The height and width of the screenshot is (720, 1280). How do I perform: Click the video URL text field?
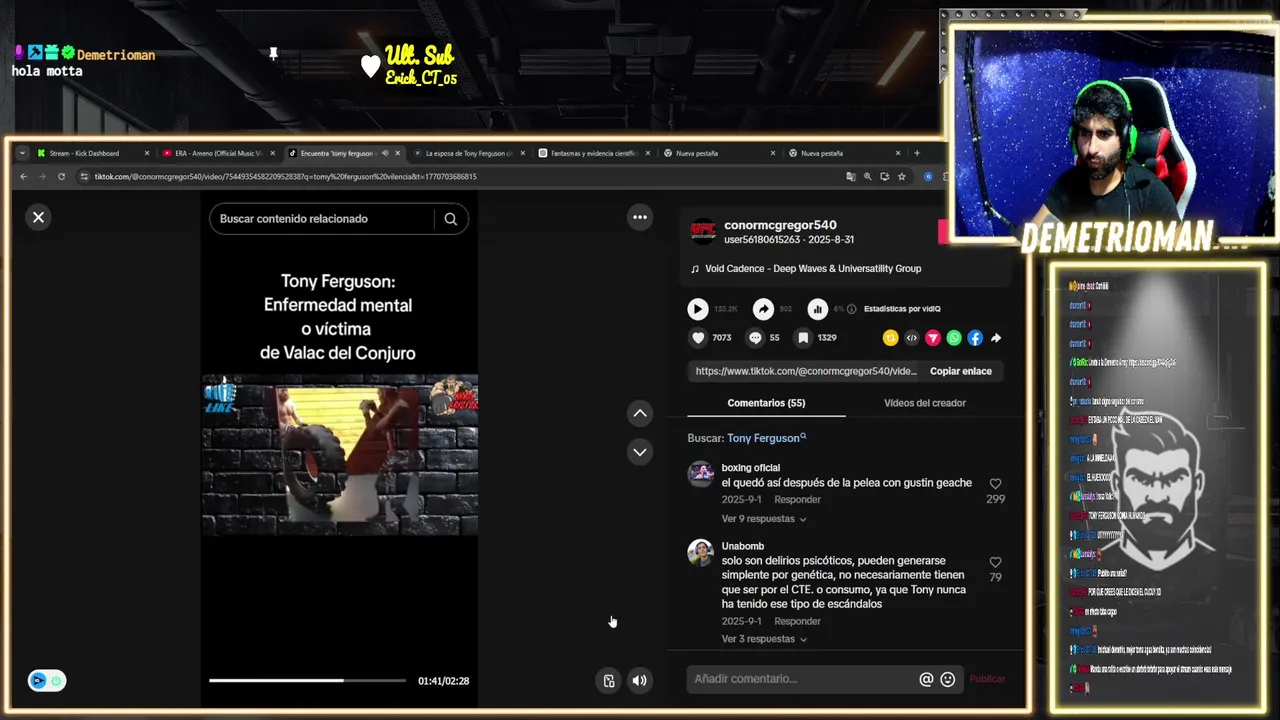[x=806, y=371]
